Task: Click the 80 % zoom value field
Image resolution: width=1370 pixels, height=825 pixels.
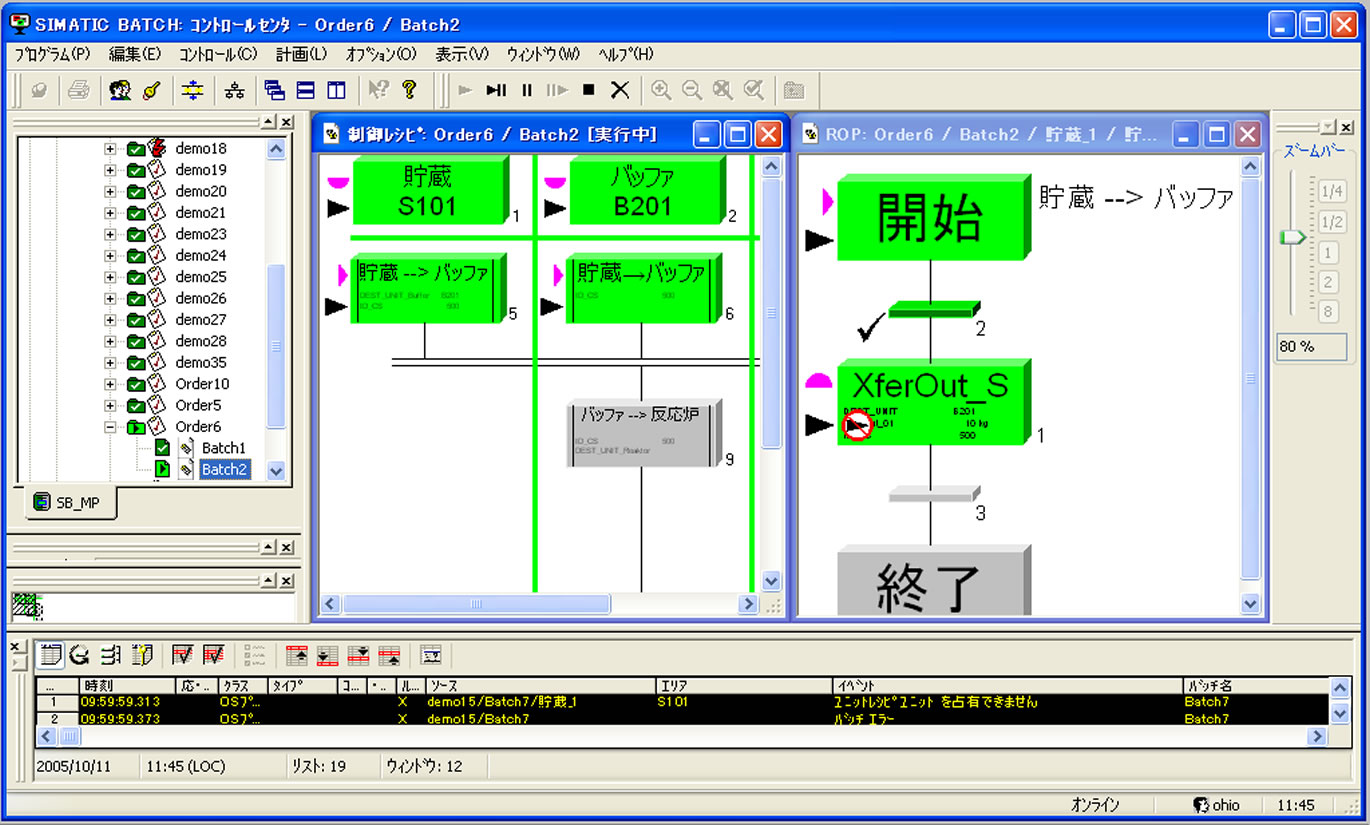Action: click(x=1311, y=347)
